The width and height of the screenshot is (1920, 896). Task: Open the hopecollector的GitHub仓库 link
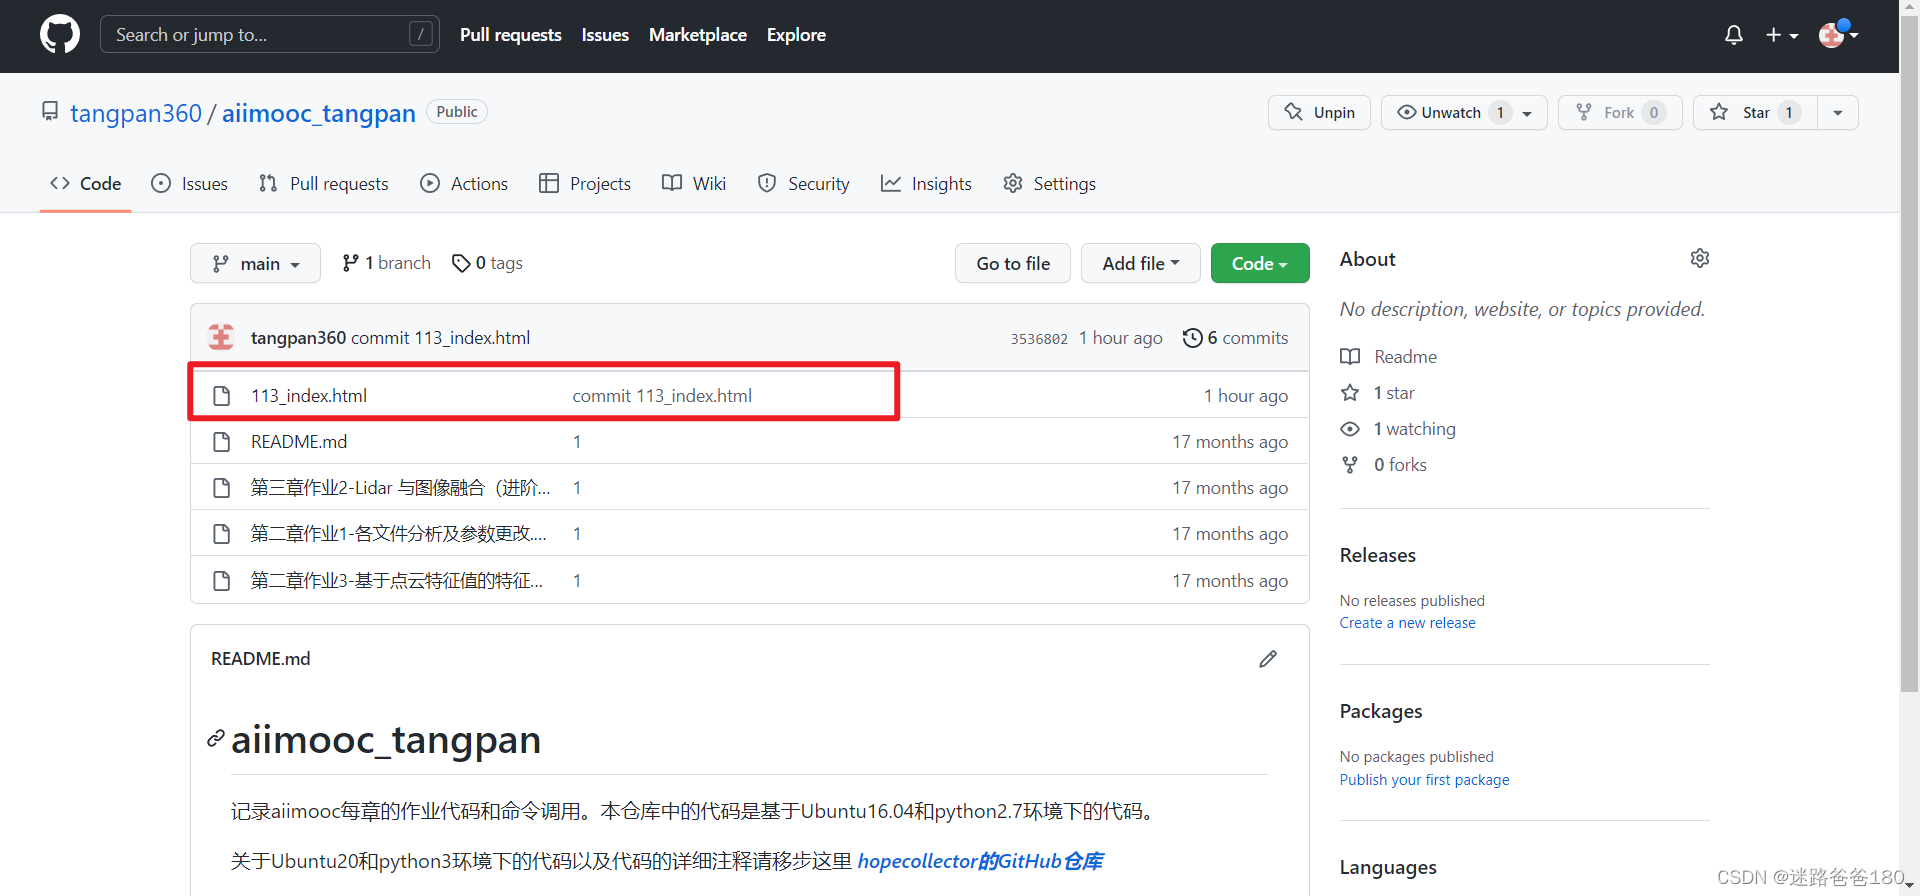coord(980,861)
